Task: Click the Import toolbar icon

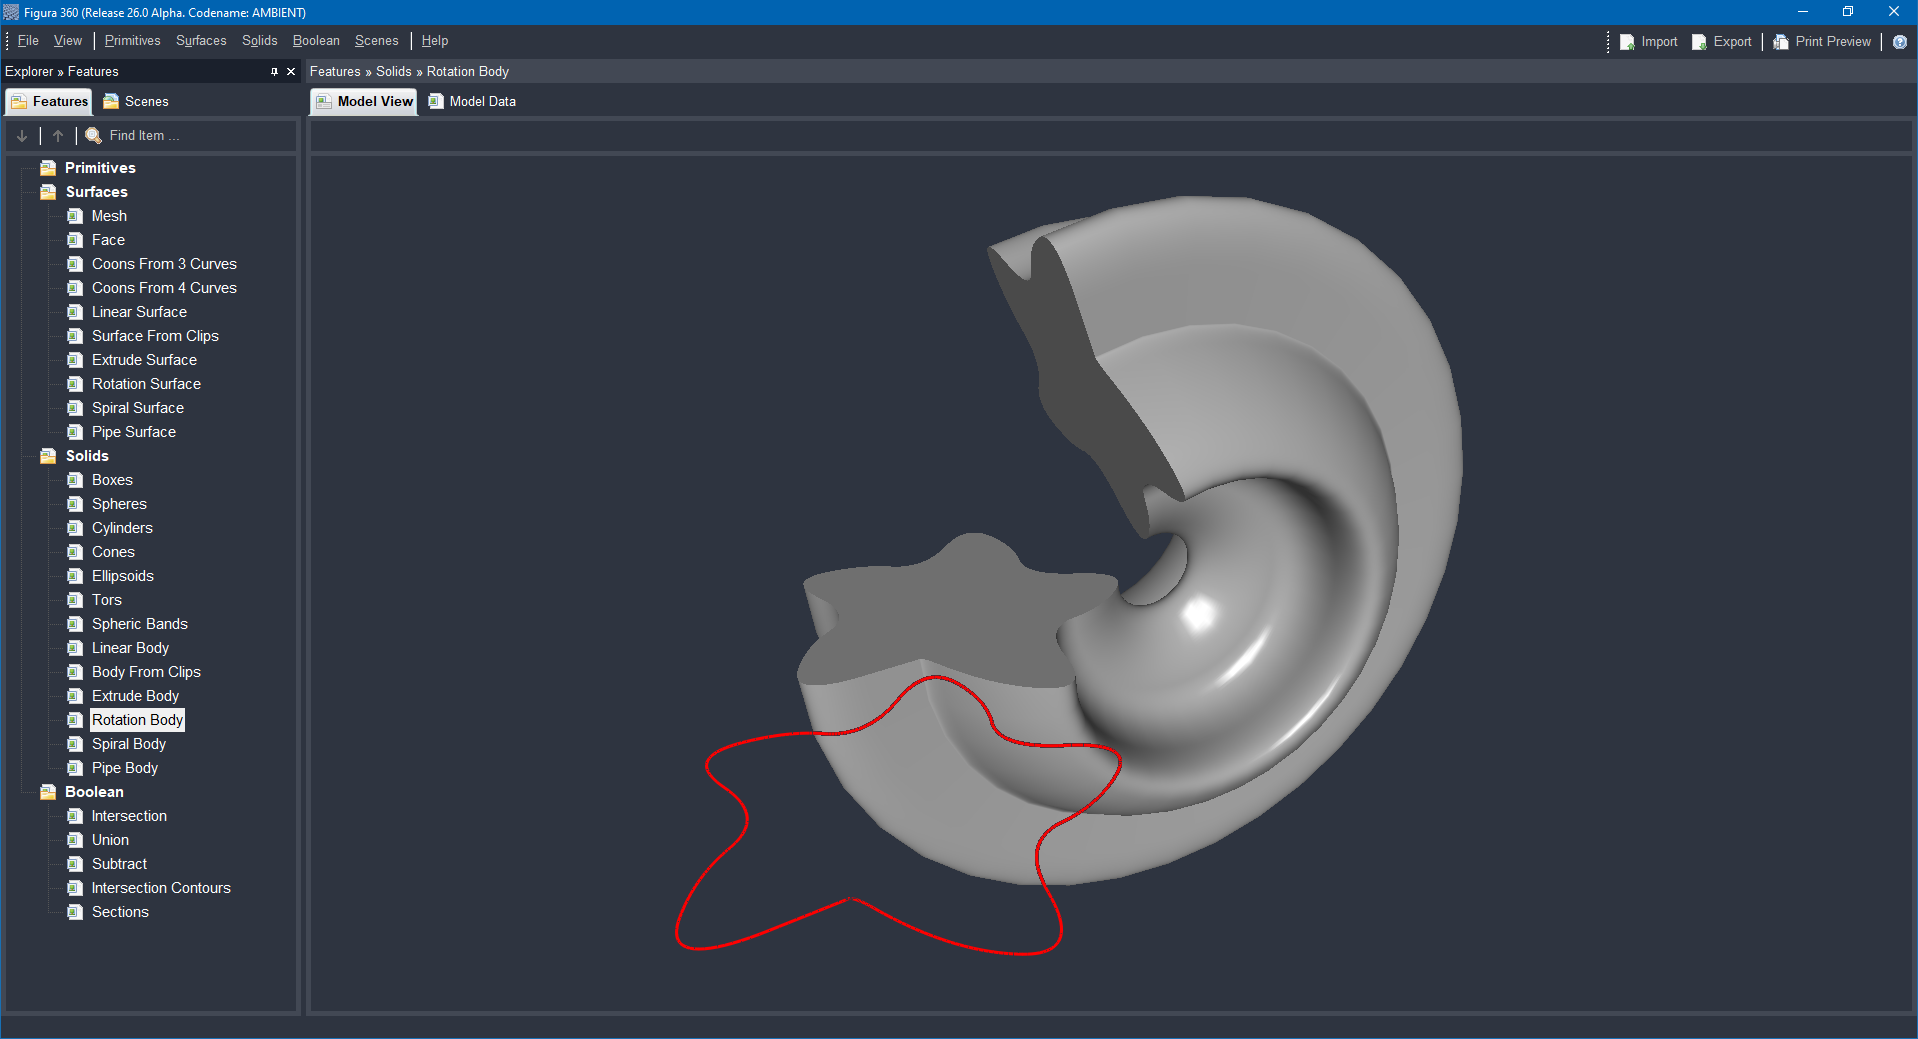Action: [1627, 42]
